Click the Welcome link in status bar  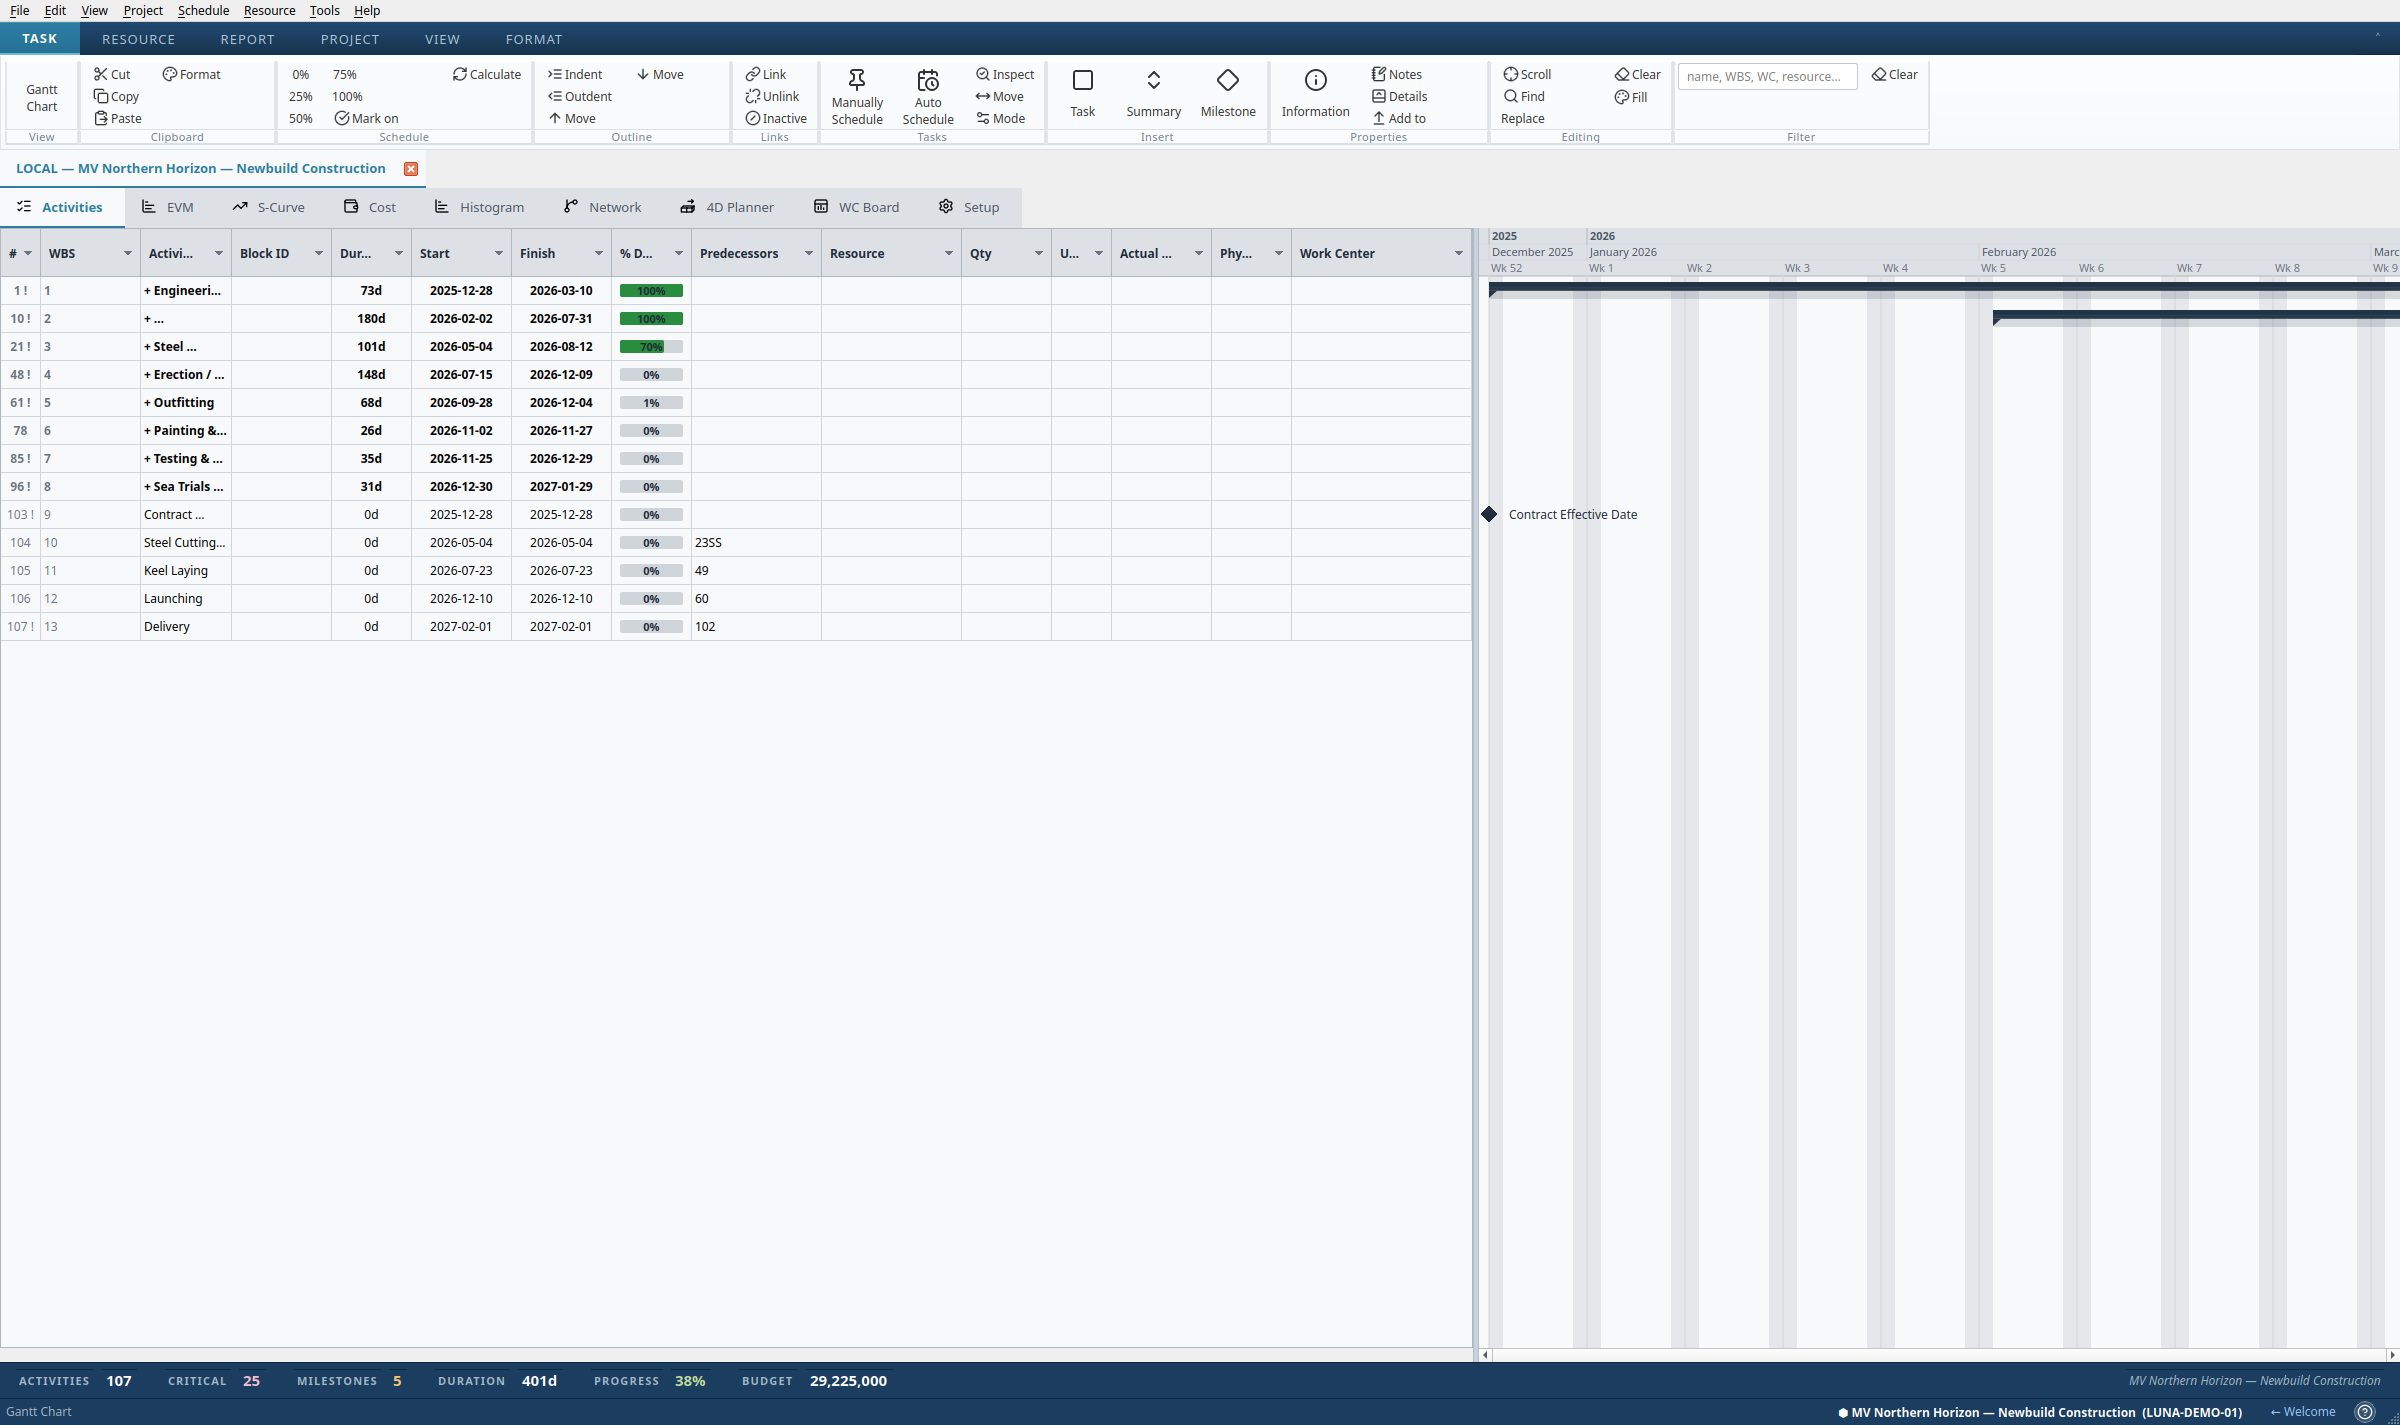click(2303, 1412)
